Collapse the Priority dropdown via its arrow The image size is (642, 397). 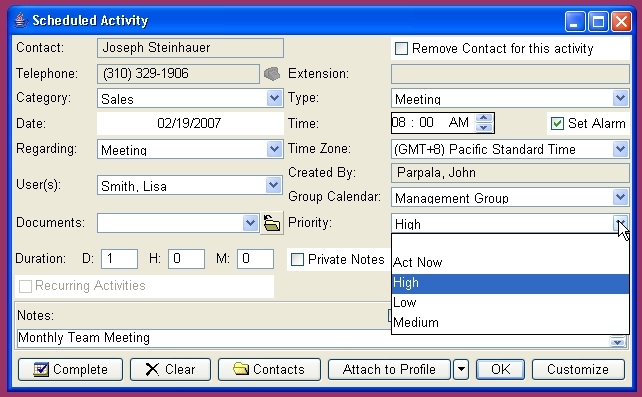click(621, 223)
